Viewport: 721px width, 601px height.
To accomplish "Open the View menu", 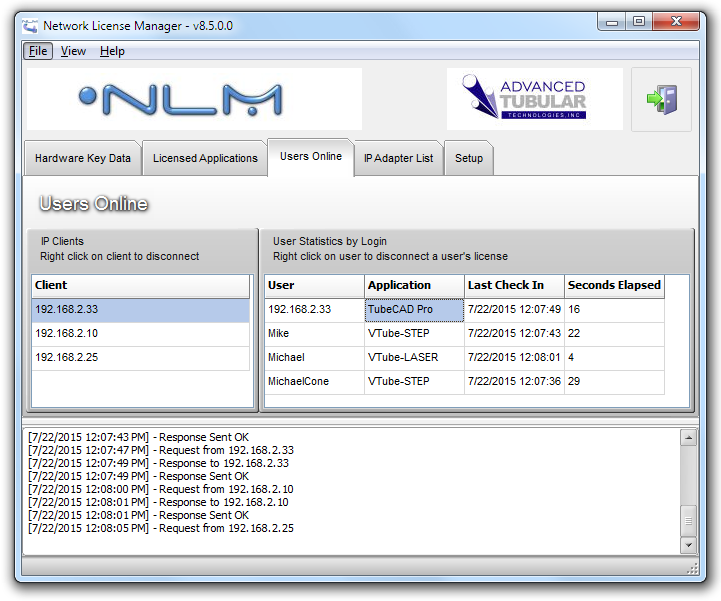I will tap(73, 51).
